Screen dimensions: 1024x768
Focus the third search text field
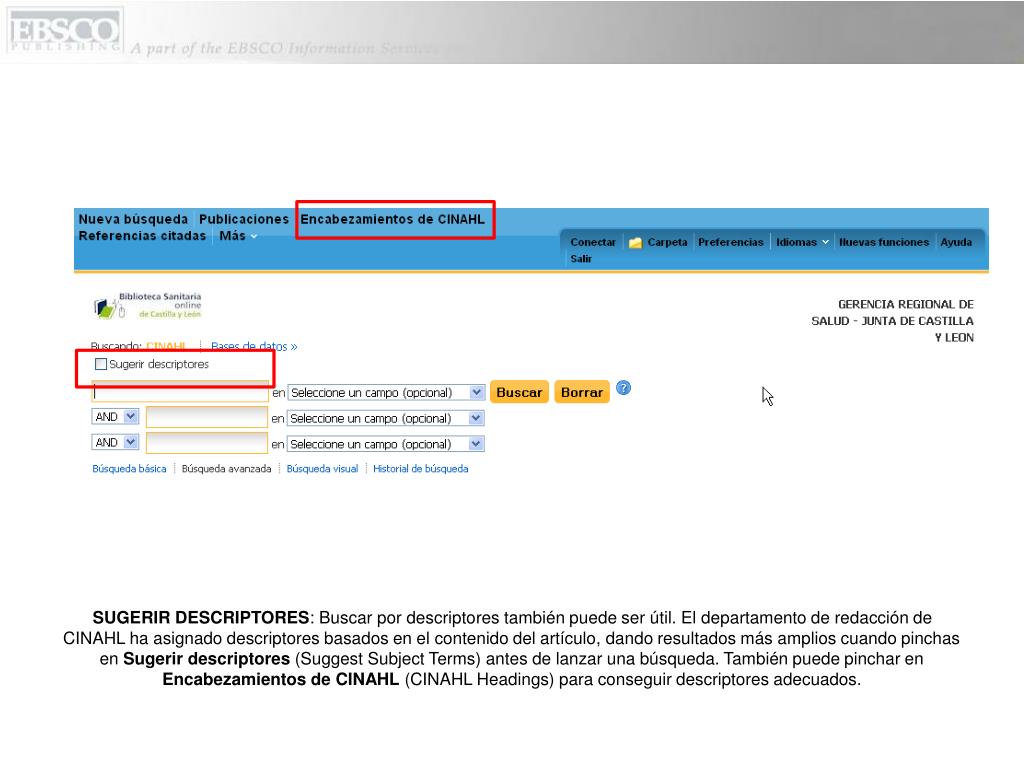[207, 443]
